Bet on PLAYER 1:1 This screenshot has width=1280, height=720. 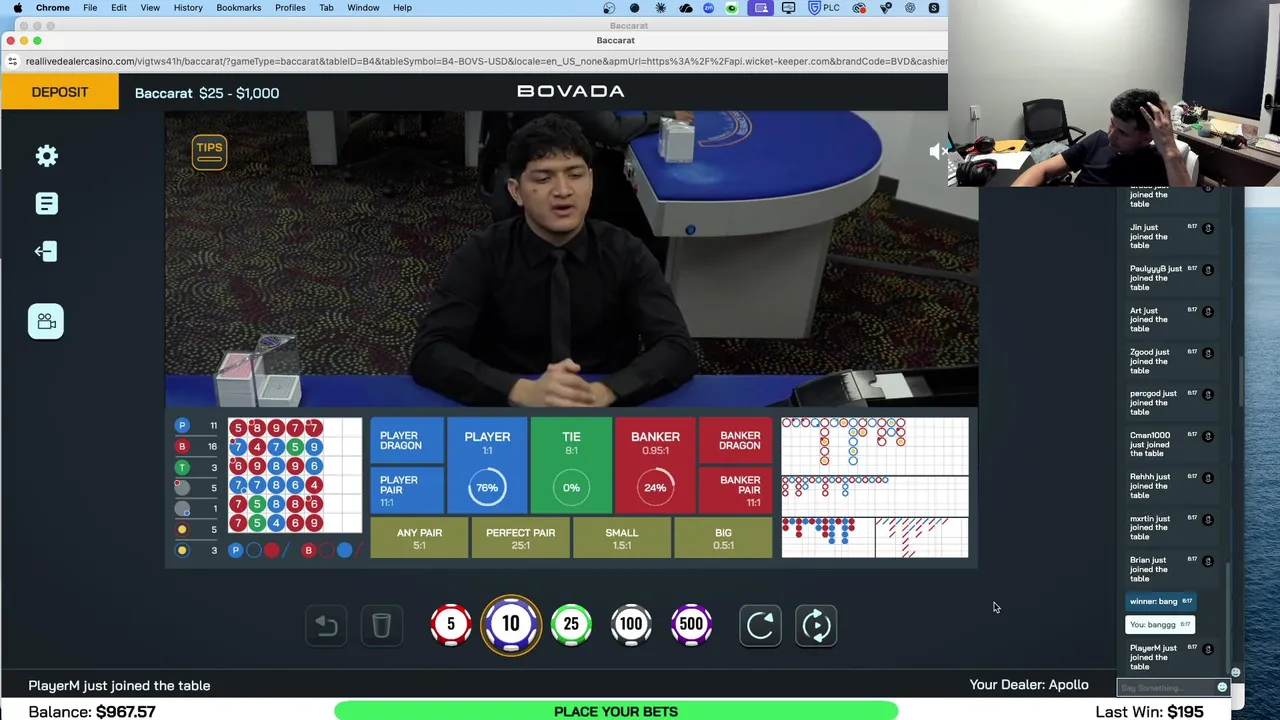(x=487, y=468)
